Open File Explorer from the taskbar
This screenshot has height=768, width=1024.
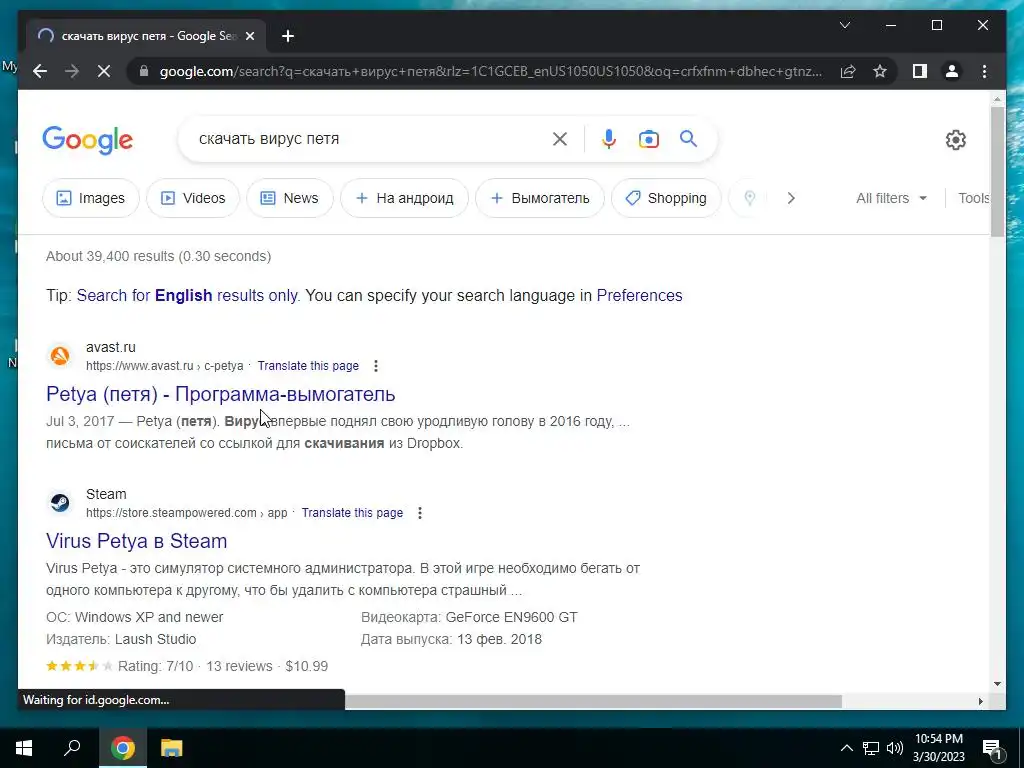(x=171, y=748)
